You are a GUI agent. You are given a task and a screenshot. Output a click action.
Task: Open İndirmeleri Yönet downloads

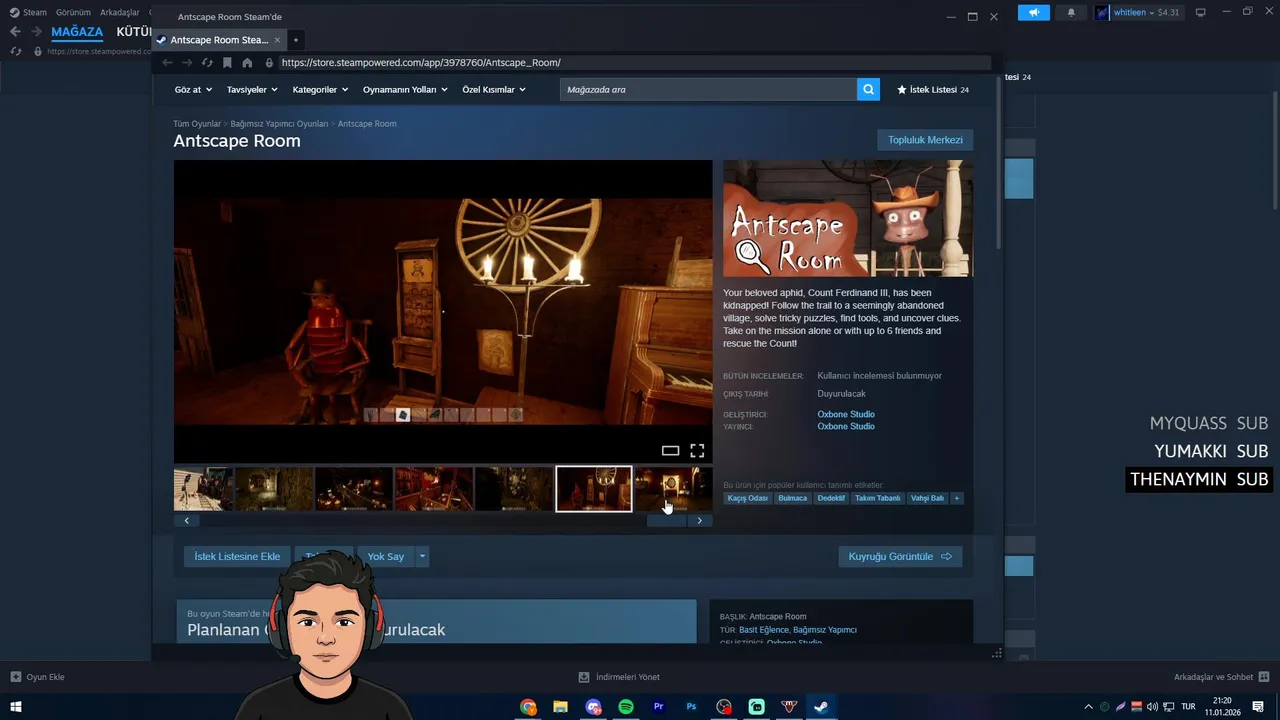tap(619, 677)
